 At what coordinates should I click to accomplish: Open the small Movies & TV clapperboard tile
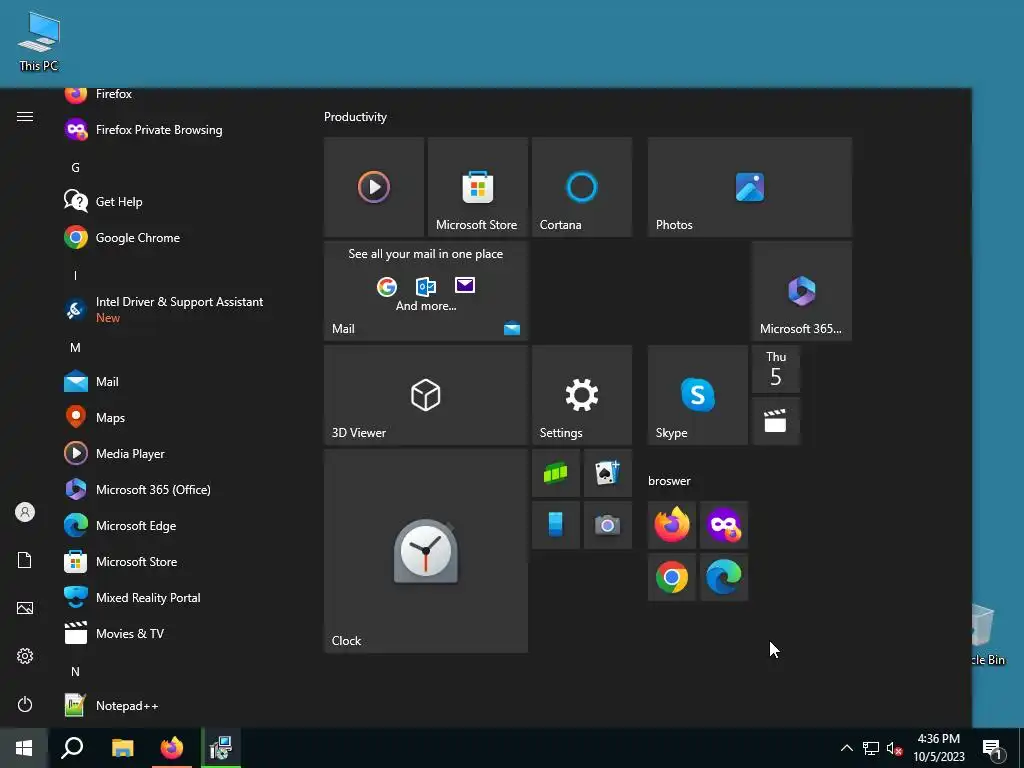776,421
